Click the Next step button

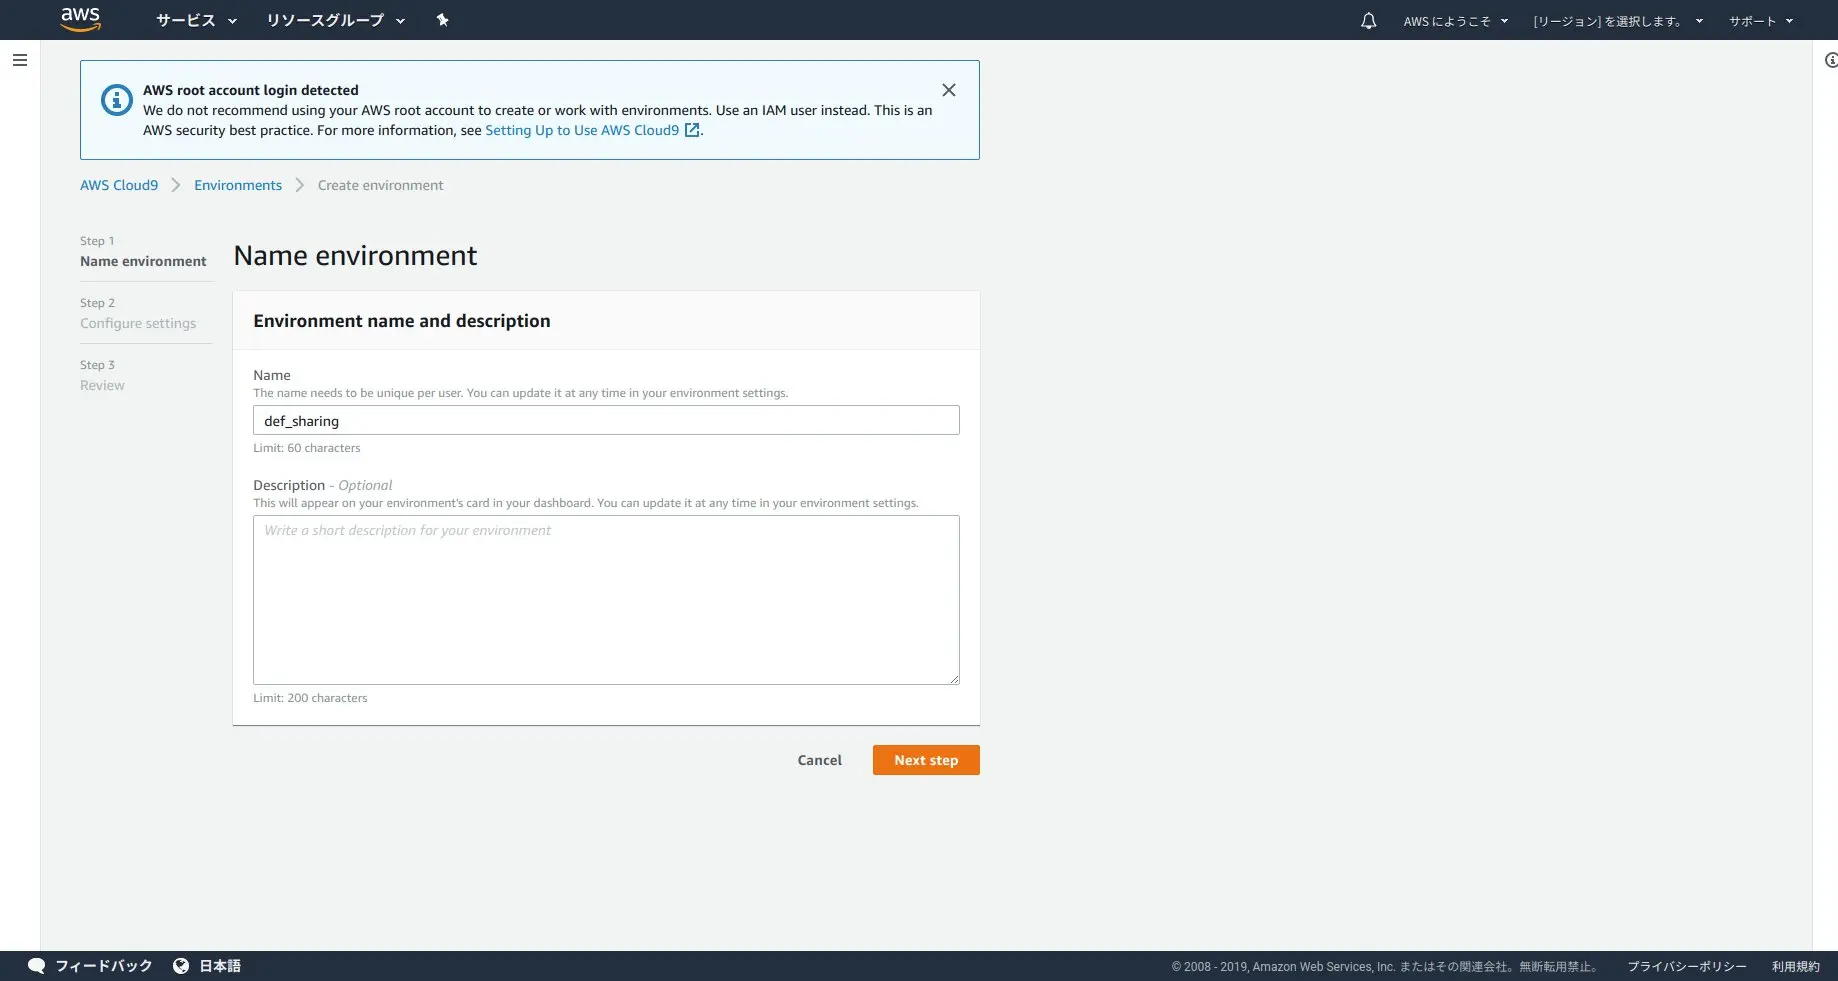[x=926, y=760]
